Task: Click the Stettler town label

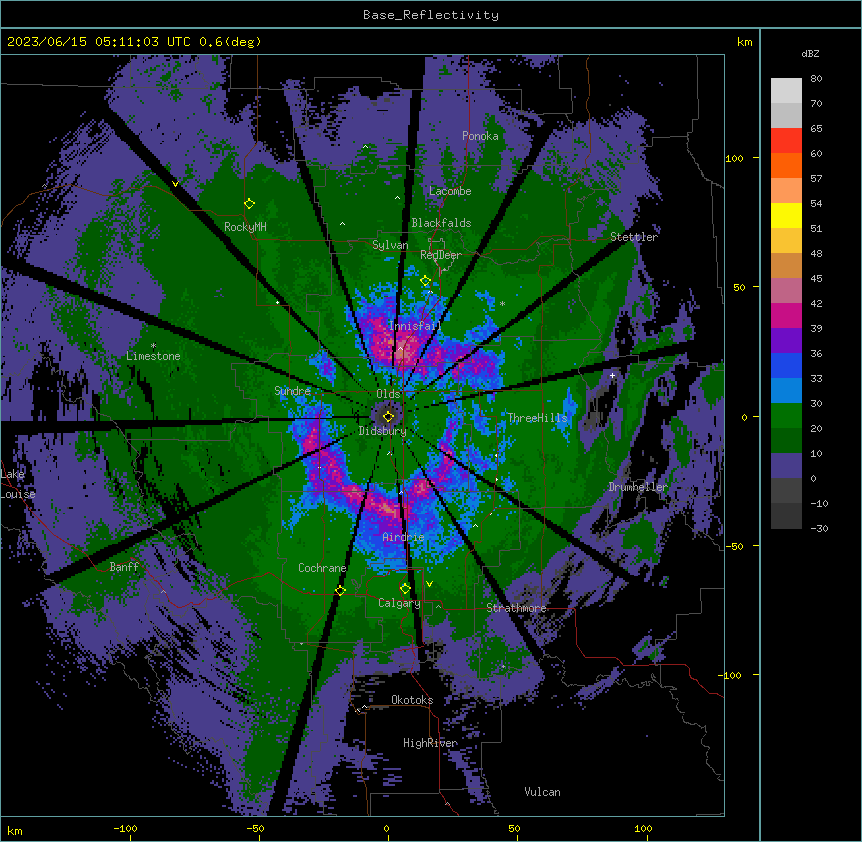Action: pos(634,237)
